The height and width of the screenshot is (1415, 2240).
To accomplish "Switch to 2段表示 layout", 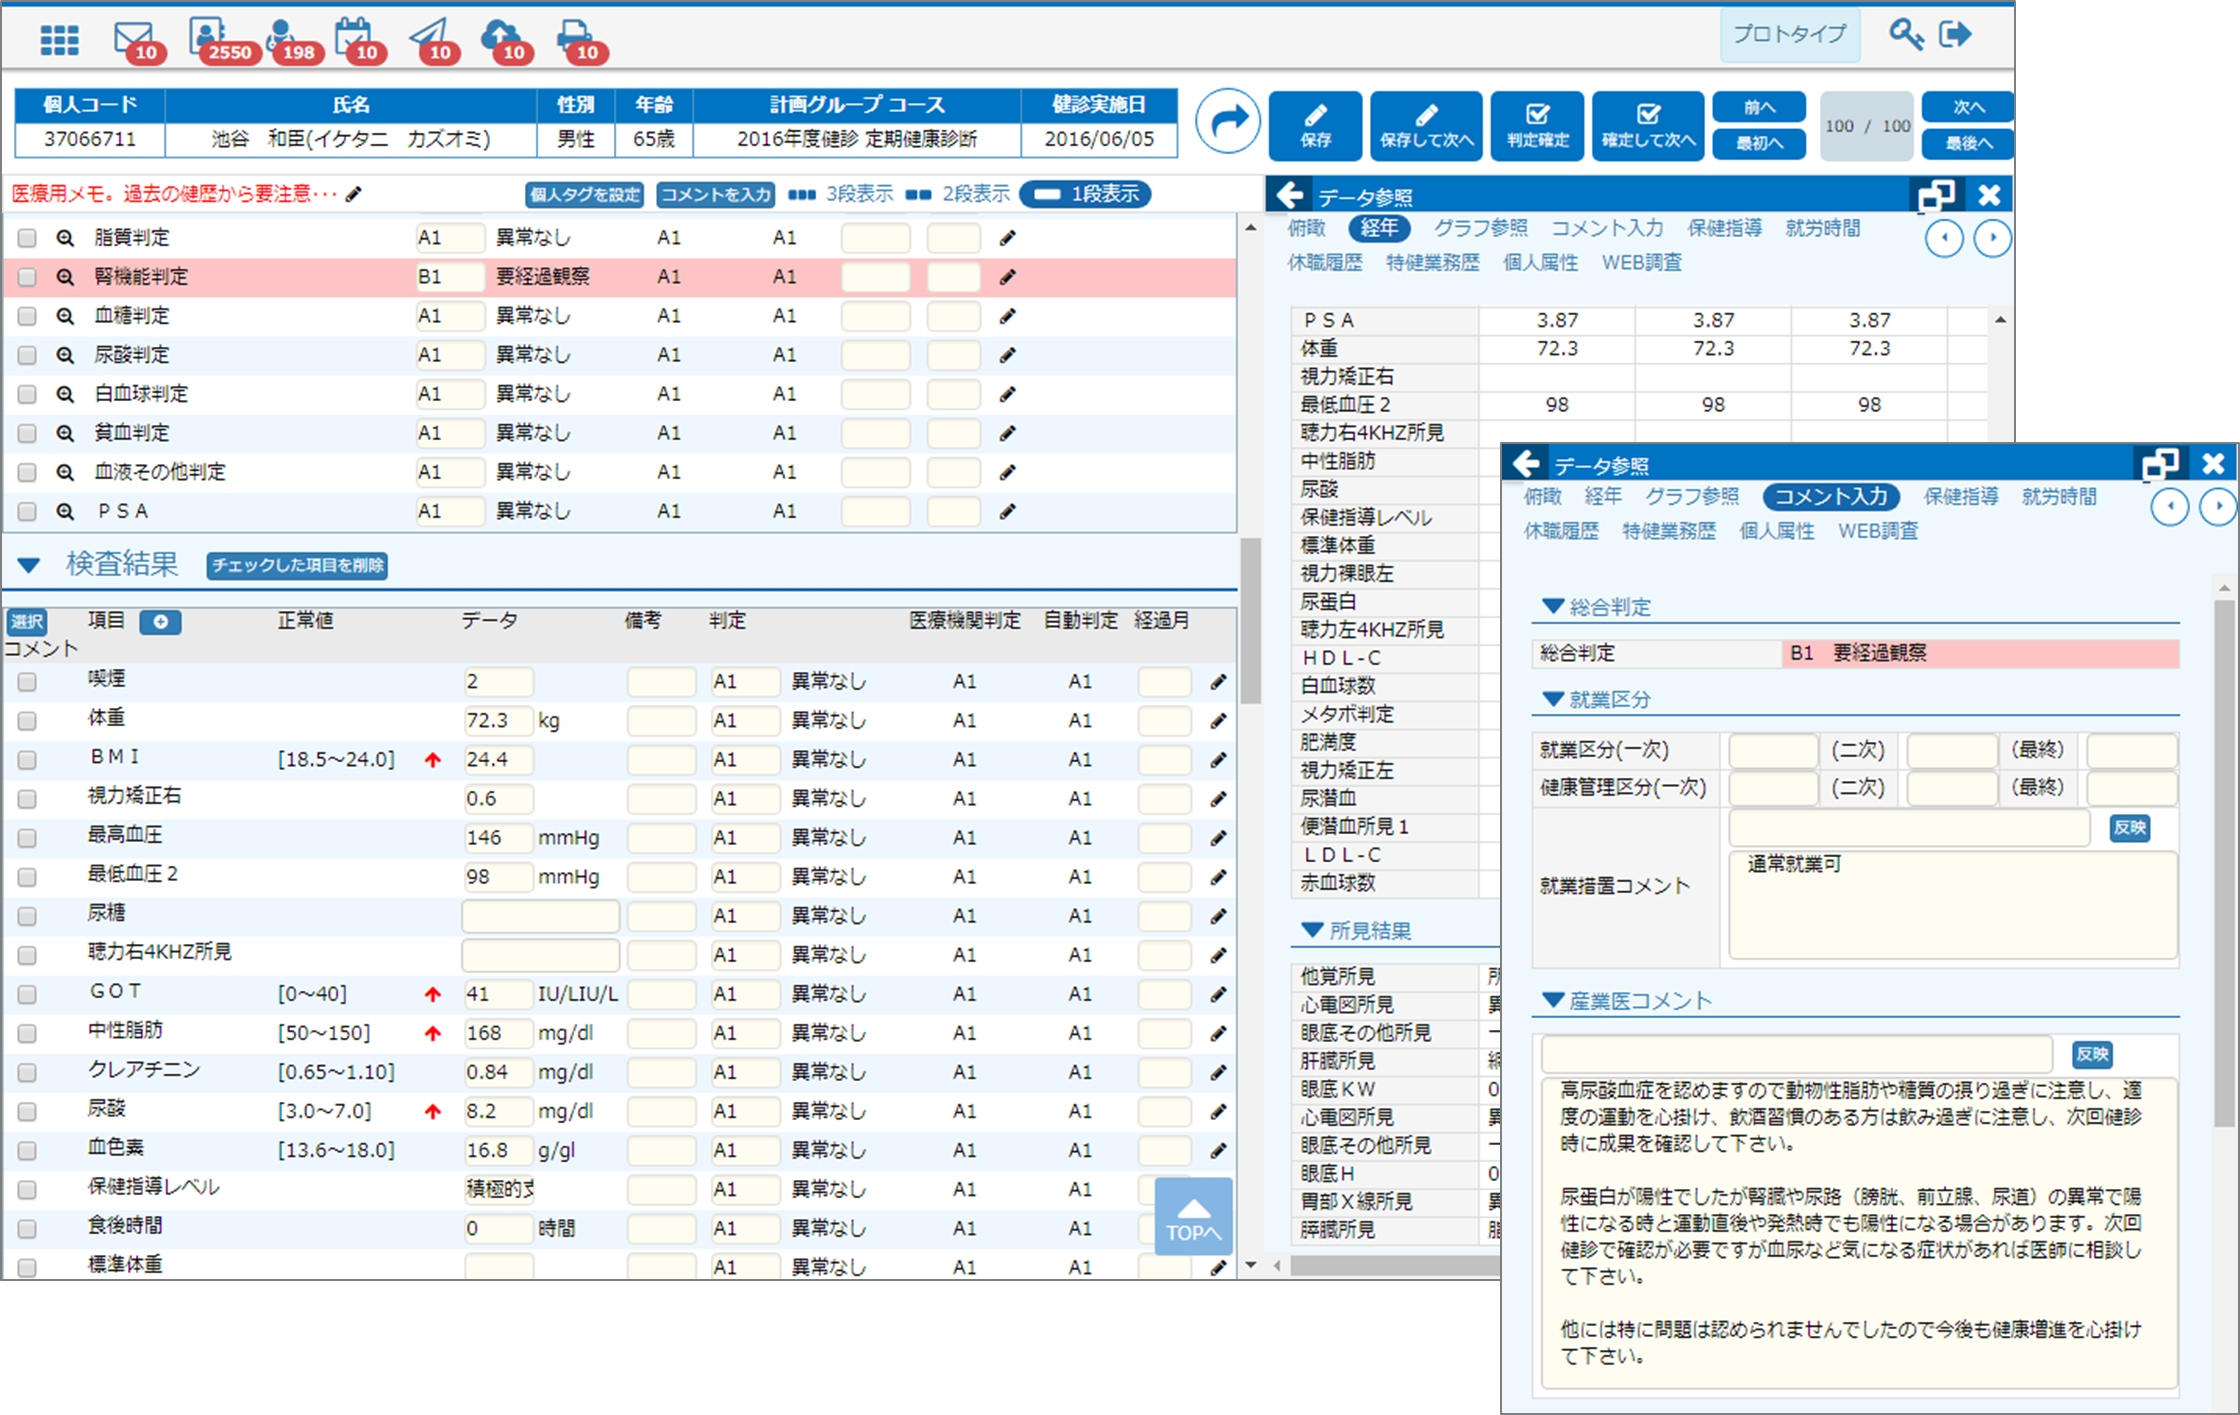I will tap(957, 194).
